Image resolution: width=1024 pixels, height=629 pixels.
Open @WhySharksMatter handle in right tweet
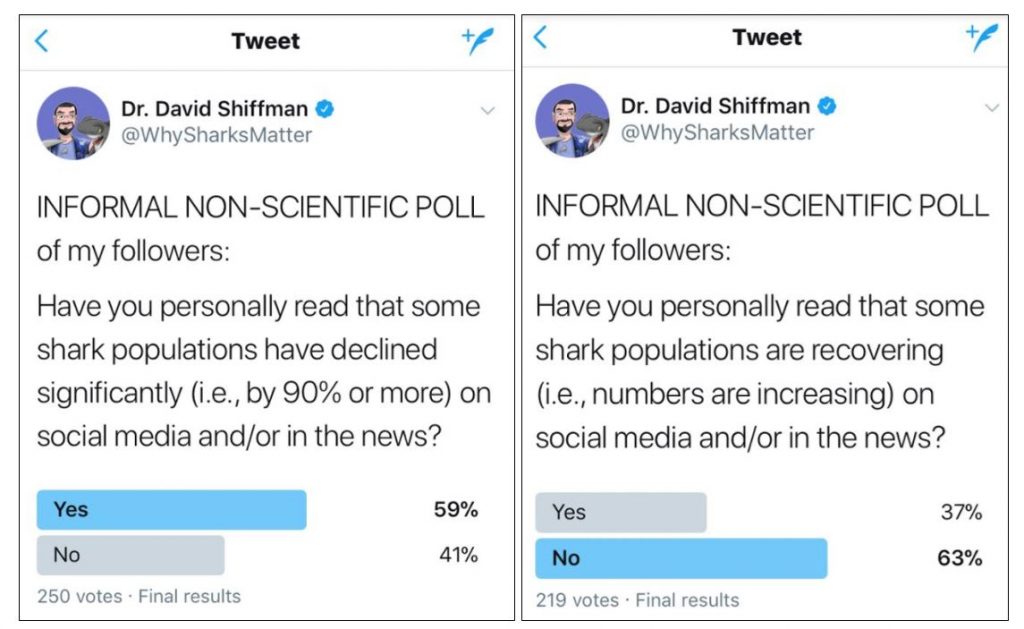[717, 132]
